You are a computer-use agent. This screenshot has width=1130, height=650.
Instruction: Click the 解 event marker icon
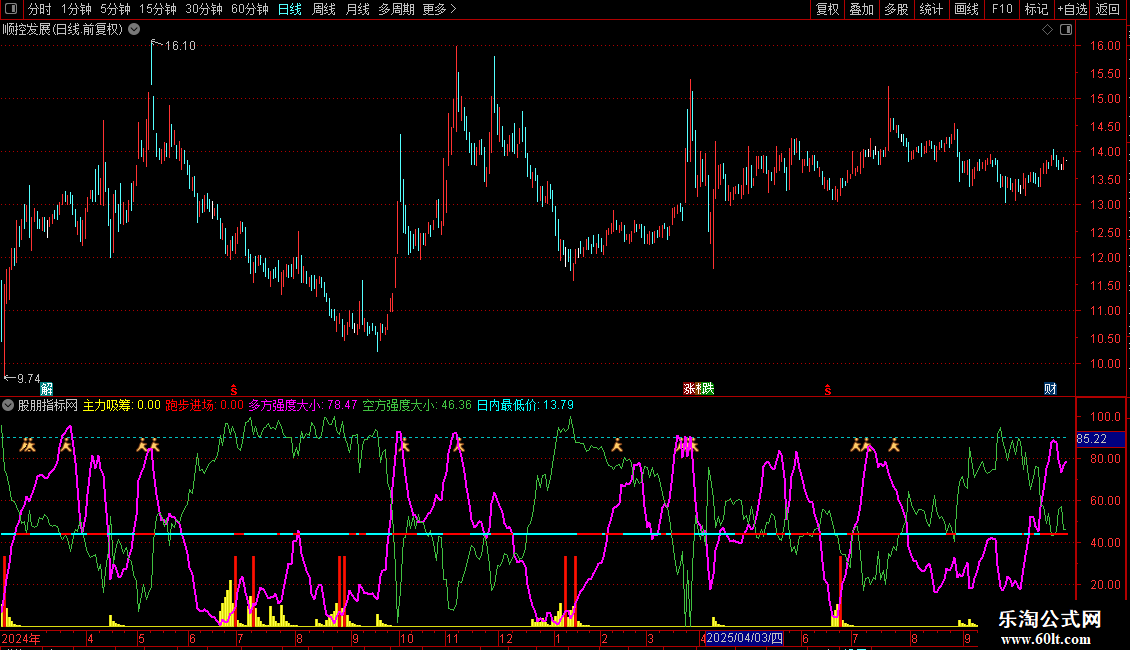pyautogui.click(x=46, y=389)
